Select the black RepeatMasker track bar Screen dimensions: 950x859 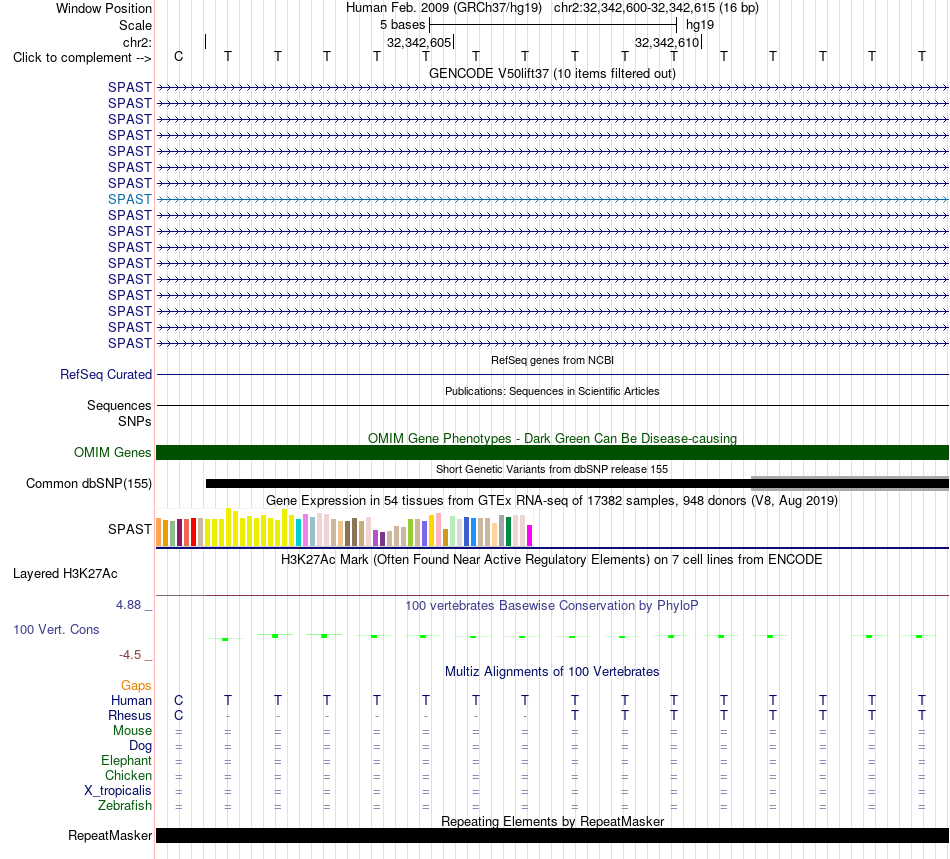[552, 835]
